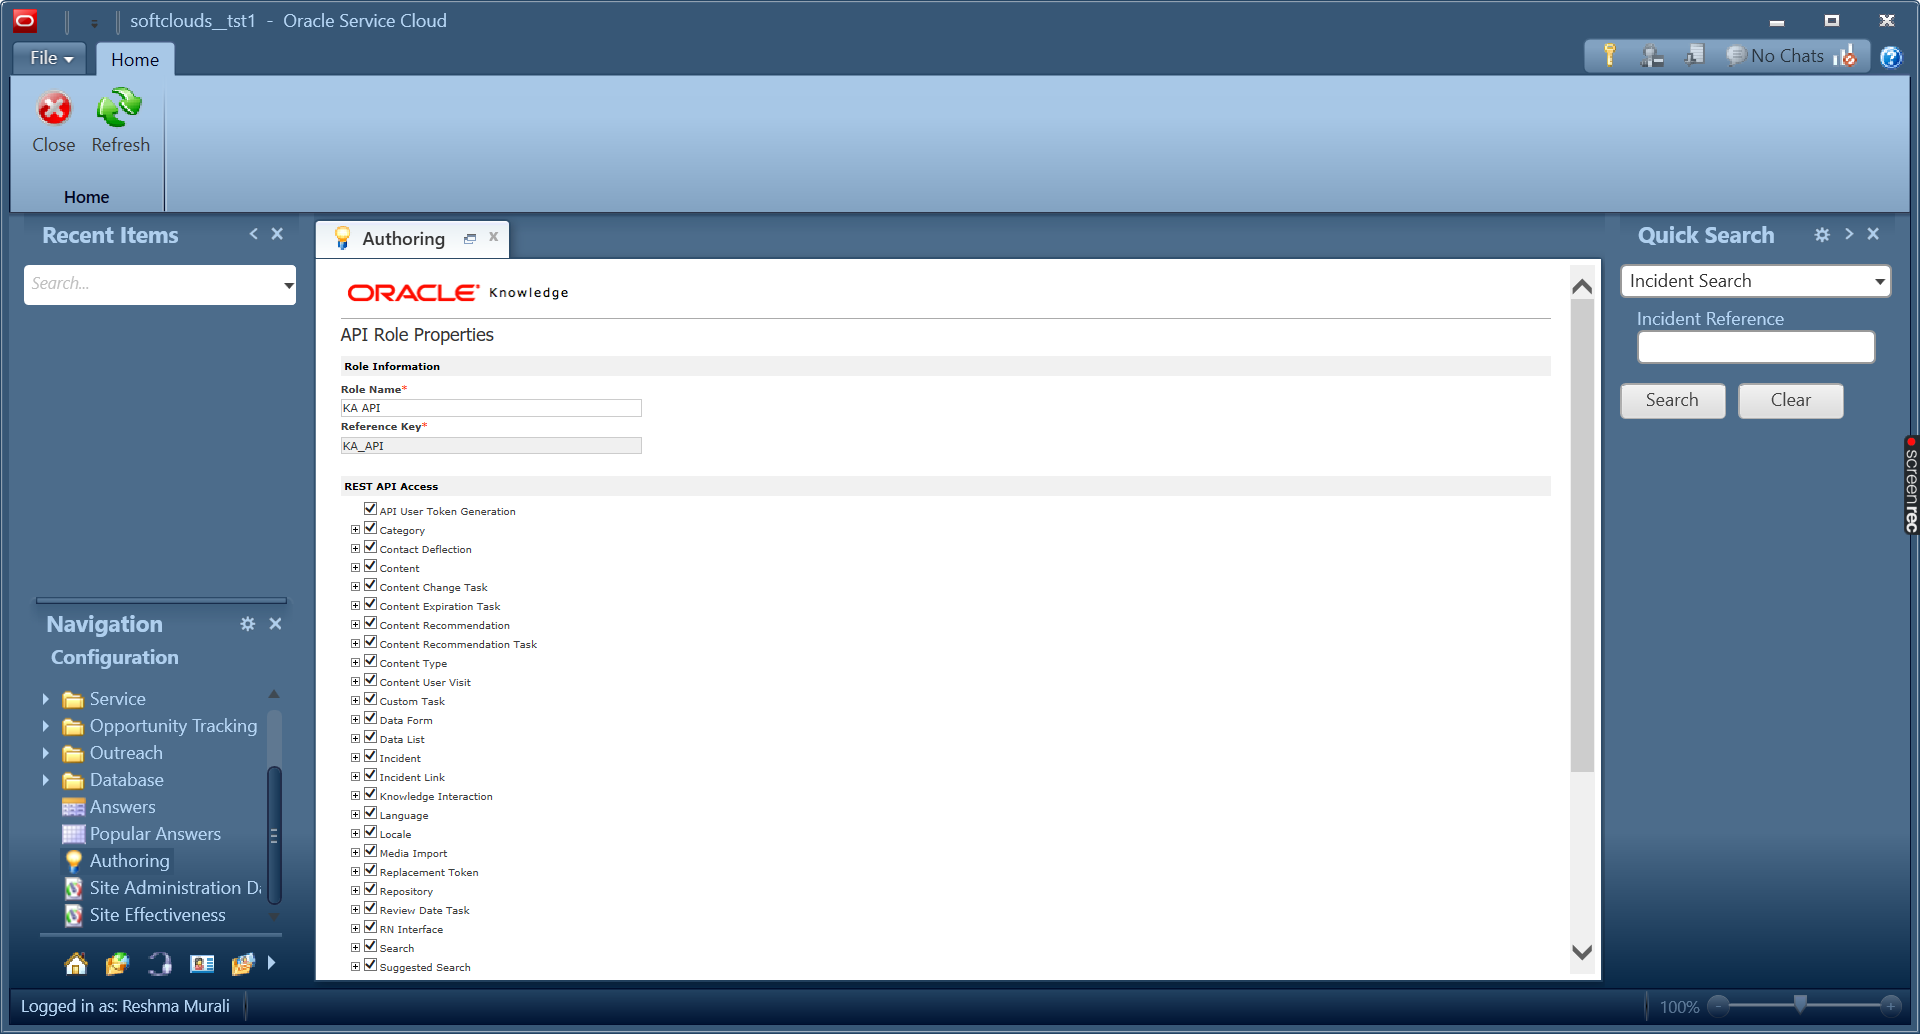The width and height of the screenshot is (1920, 1034).
Task: Toggle the Incident access checkbox
Action: pyautogui.click(x=370, y=756)
